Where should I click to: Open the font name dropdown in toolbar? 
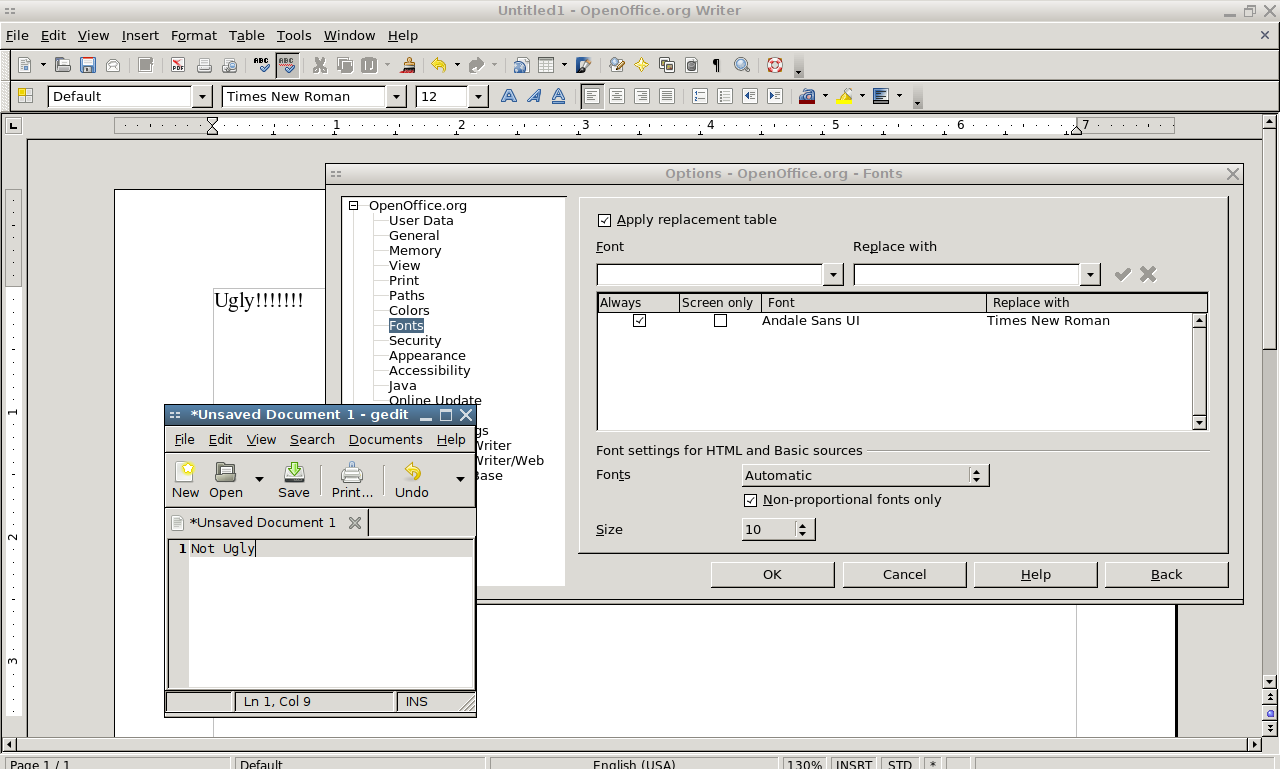coord(396,97)
